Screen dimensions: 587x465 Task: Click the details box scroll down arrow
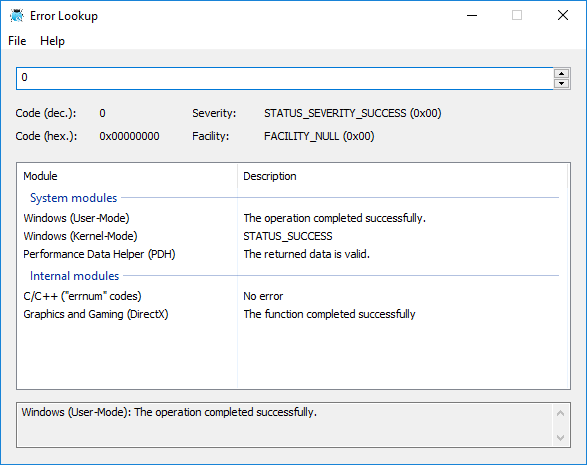pyautogui.click(x=560, y=437)
